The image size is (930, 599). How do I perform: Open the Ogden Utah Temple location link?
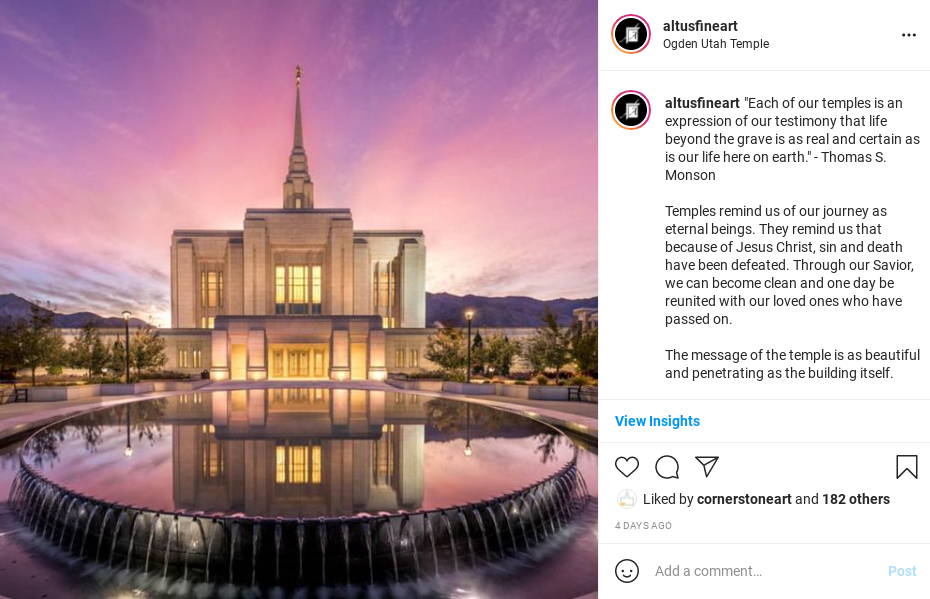[716, 44]
